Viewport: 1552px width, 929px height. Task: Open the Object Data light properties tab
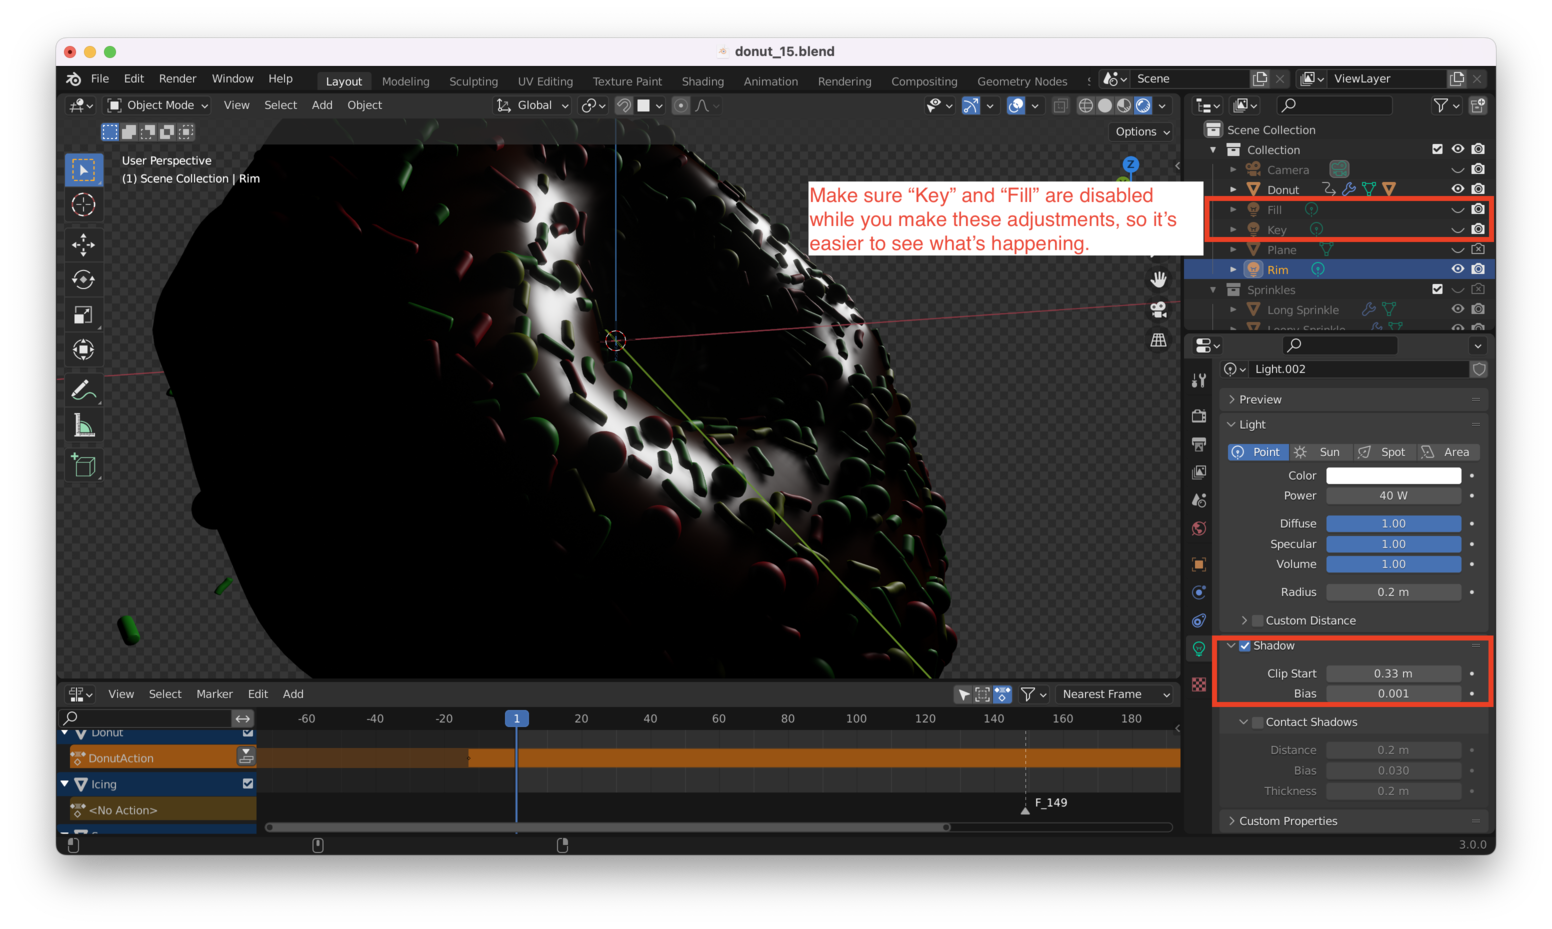pyautogui.click(x=1199, y=649)
